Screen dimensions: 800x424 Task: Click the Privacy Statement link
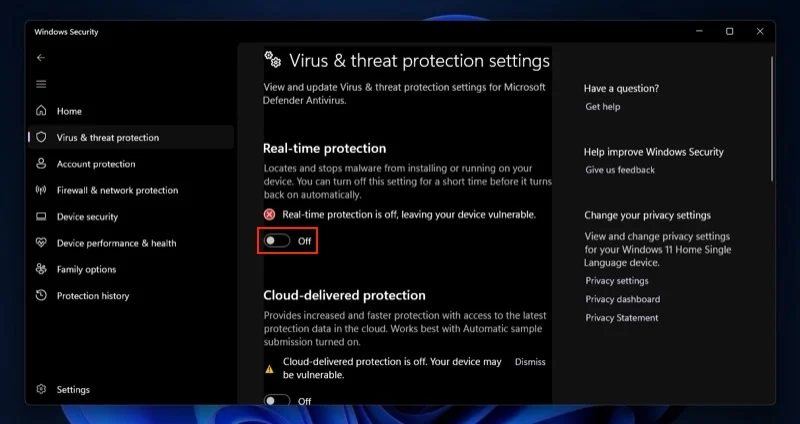click(622, 318)
